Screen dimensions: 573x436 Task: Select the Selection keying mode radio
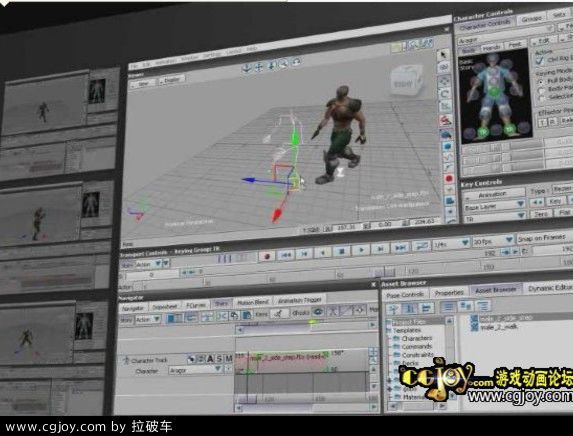coord(542,98)
